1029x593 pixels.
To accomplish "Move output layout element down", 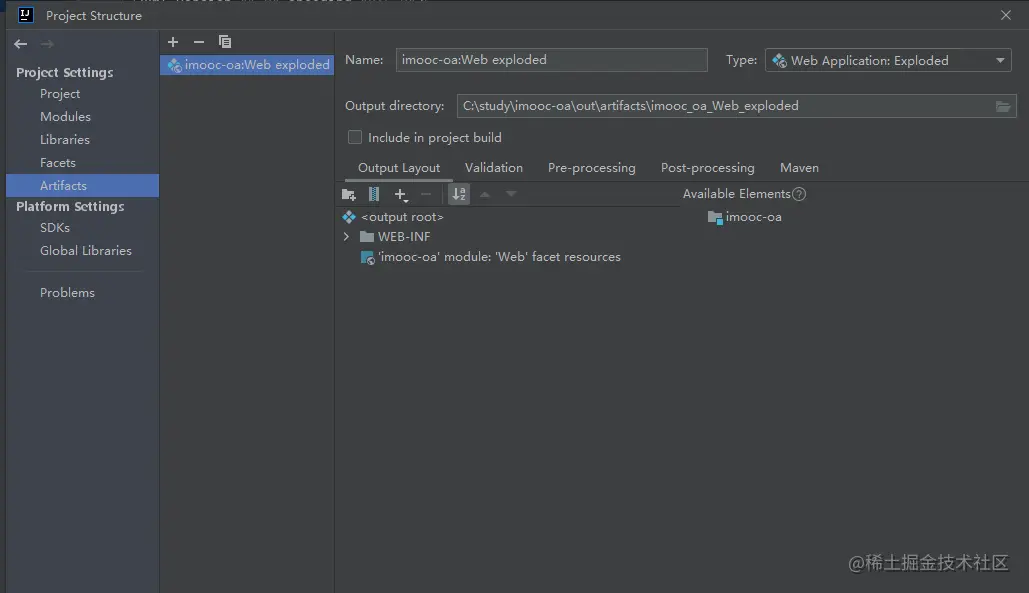I will point(511,194).
